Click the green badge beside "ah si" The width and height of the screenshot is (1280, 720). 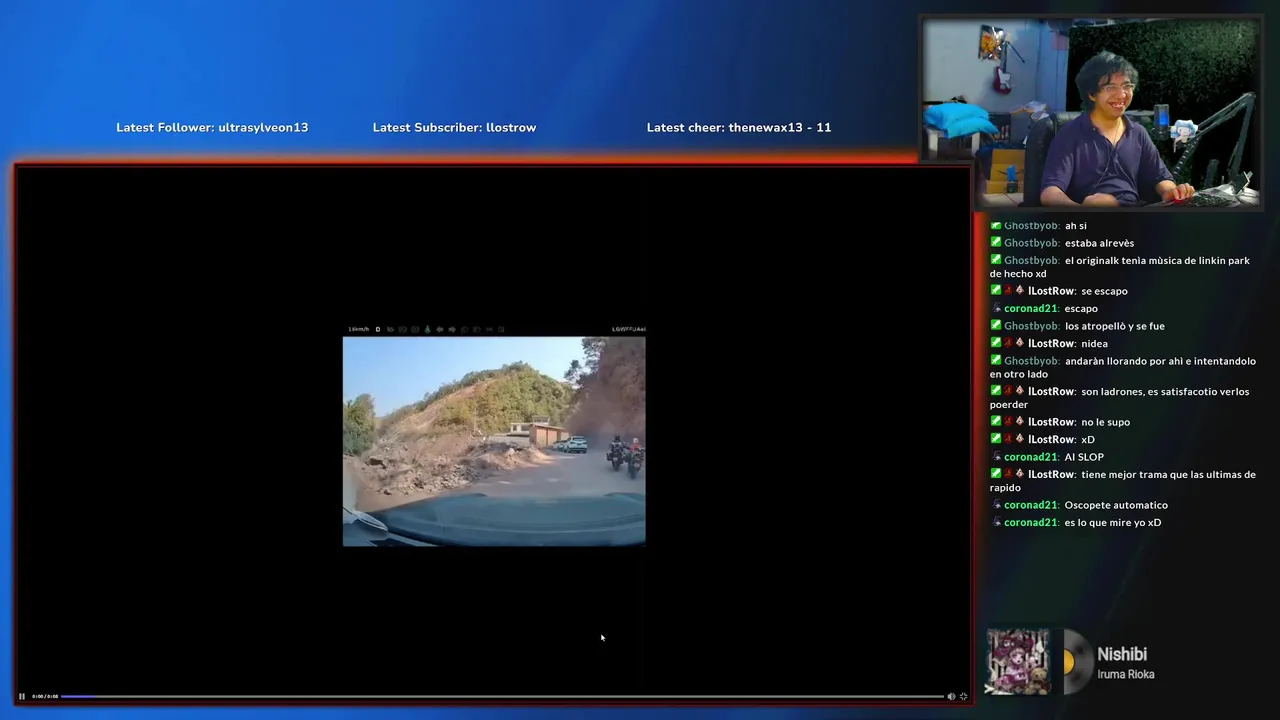point(996,226)
